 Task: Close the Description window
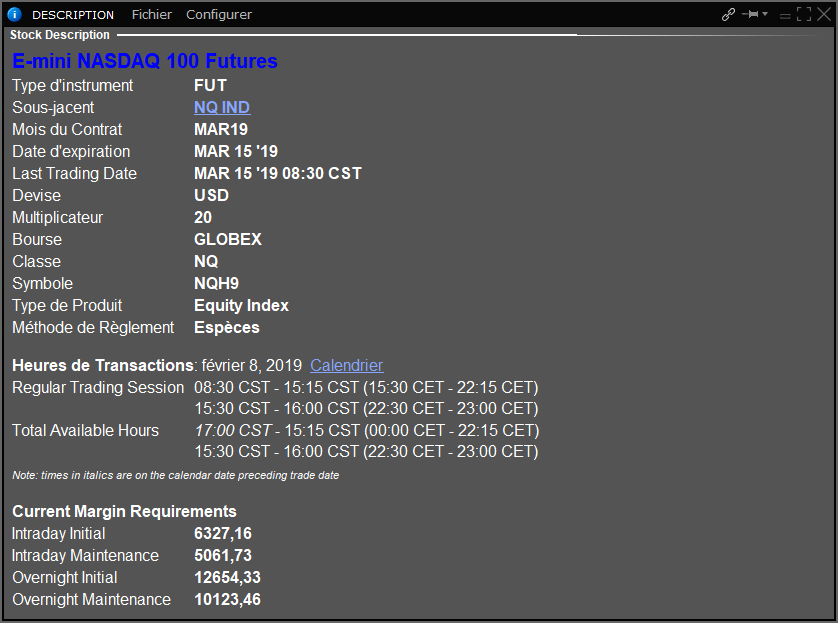824,14
